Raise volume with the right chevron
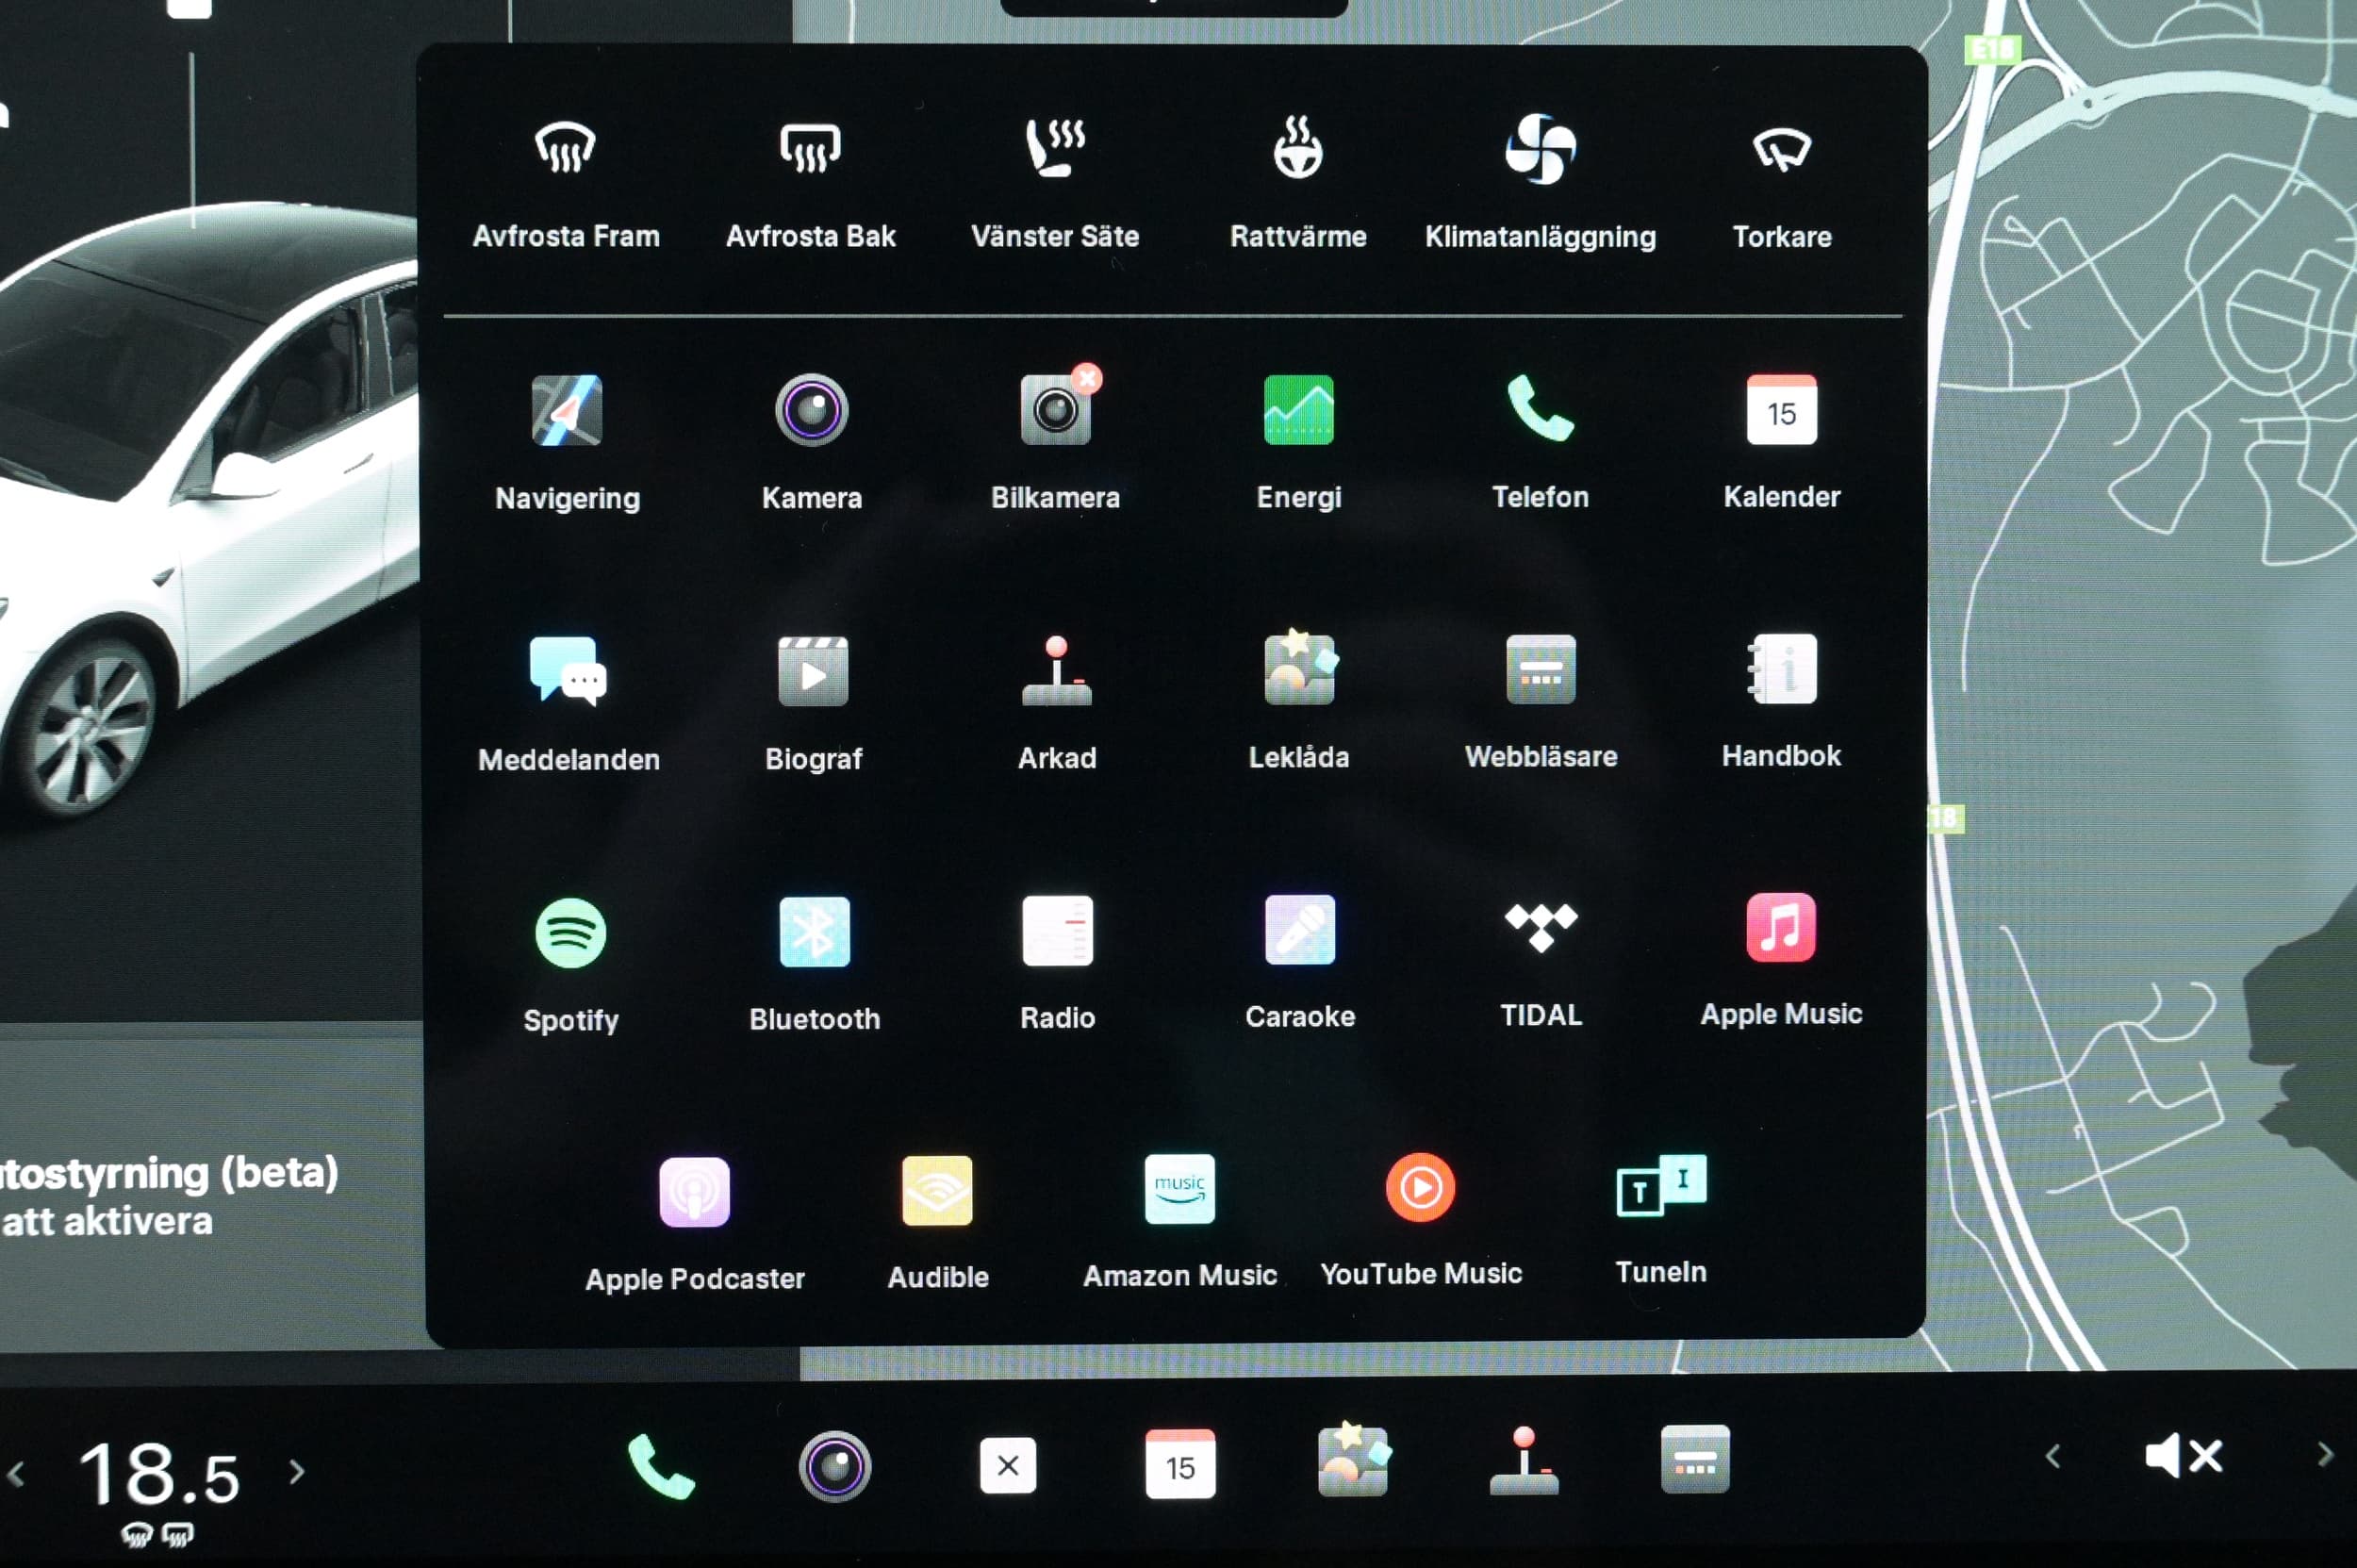The image size is (2357, 1568). [2325, 1454]
